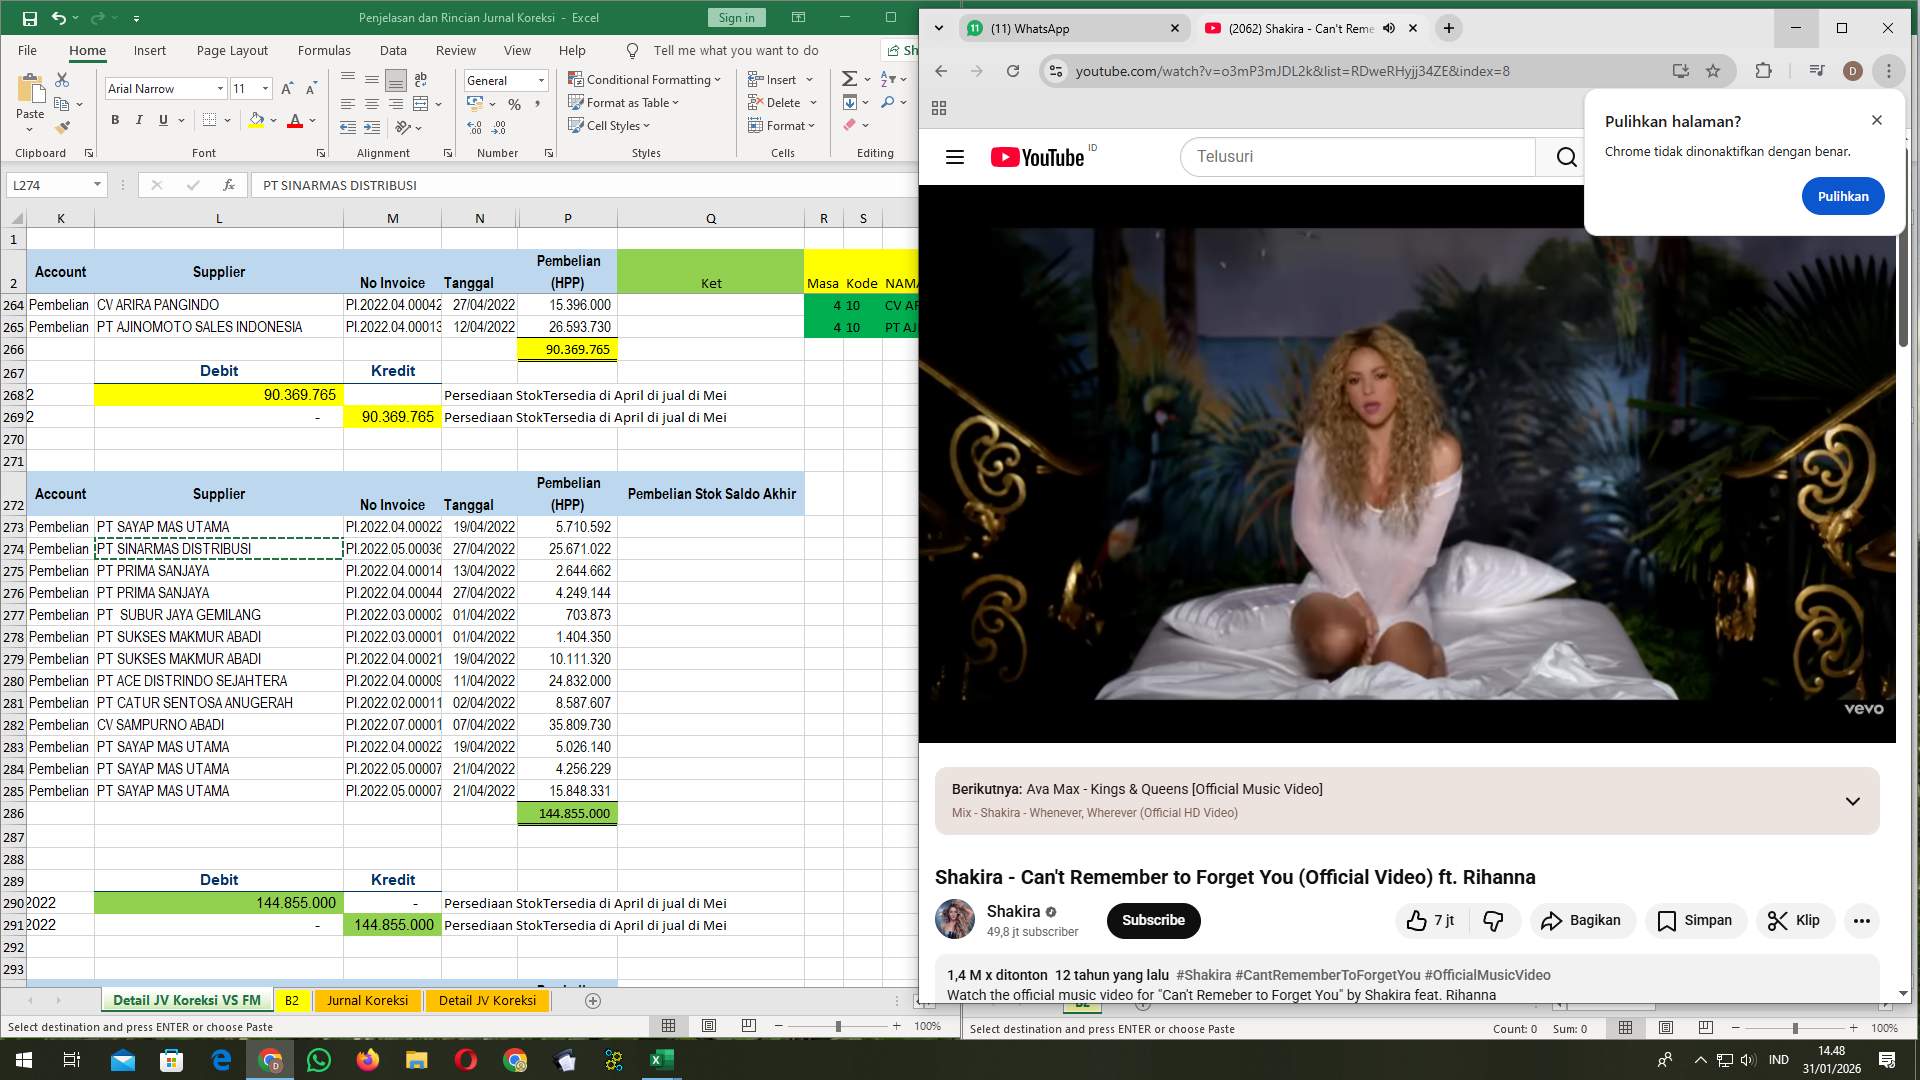Click the Telusuri search field
1920x1080 pixels.
[1355, 157]
